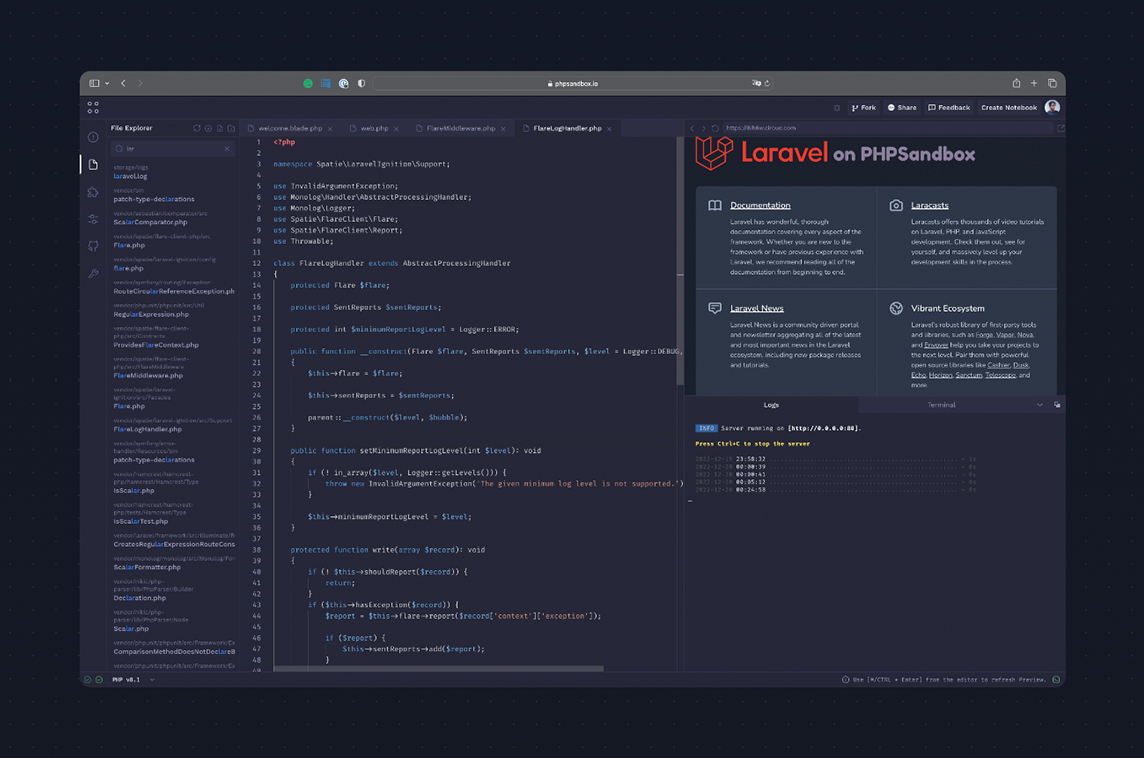Open a new Safari tab with plus
1144x758 pixels.
point(1034,83)
